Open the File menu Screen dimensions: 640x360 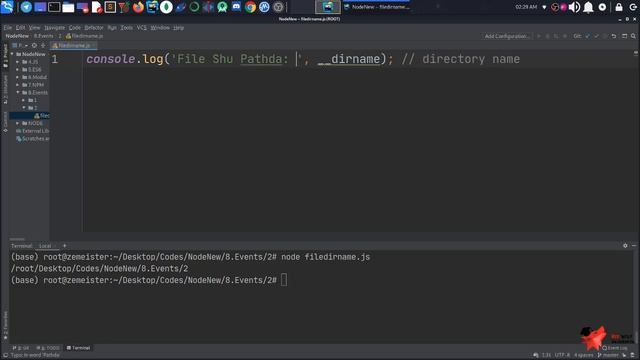click(8, 27)
